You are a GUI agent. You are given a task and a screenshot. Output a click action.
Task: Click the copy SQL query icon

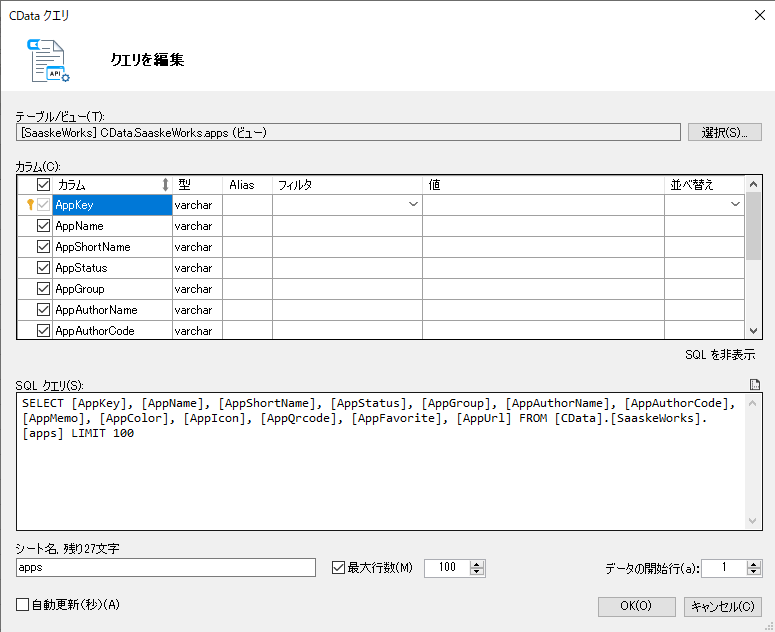click(x=754, y=384)
